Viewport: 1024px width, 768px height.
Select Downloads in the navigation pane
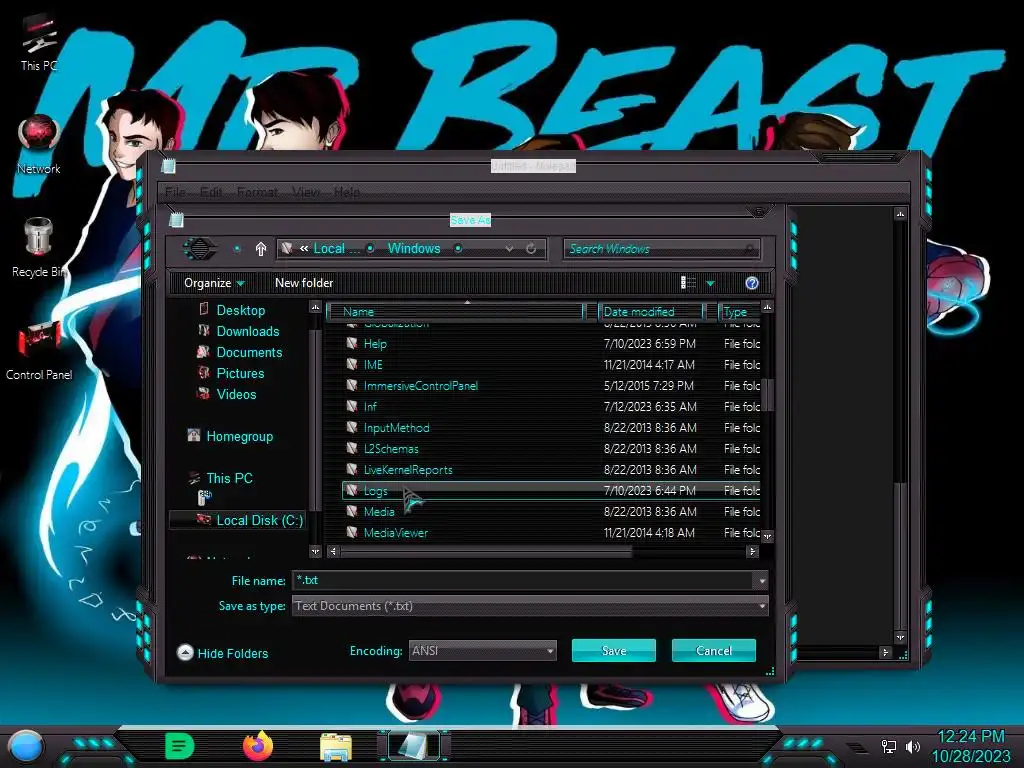pos(248,331)
